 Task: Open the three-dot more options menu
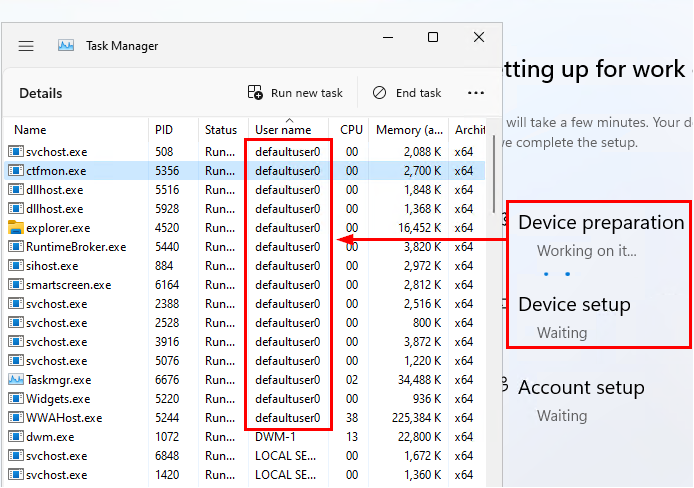pyautogui.click(x=476, y=93)
